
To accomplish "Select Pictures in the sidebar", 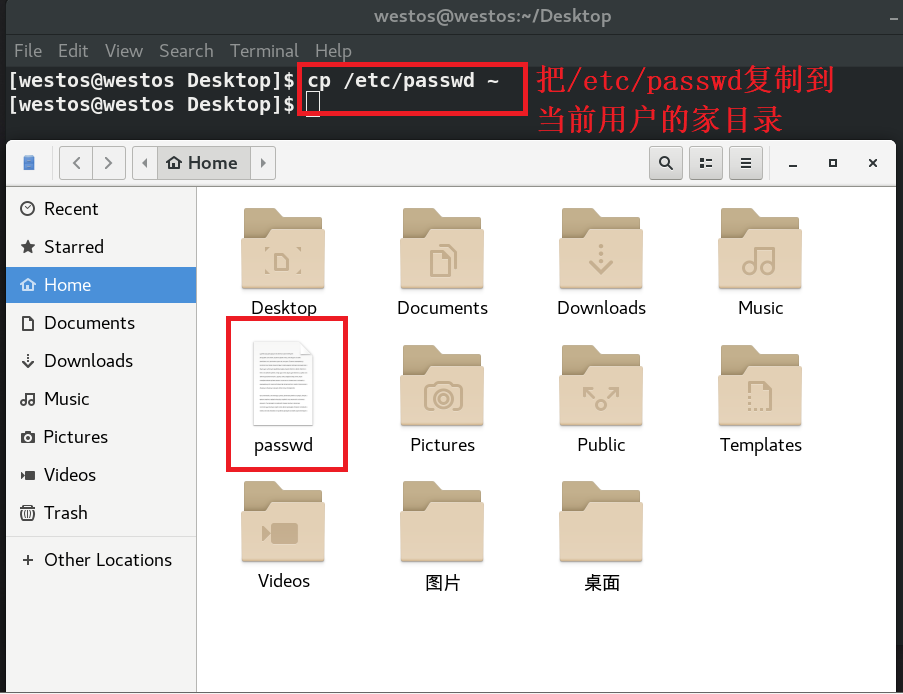I will pos(101,437).
